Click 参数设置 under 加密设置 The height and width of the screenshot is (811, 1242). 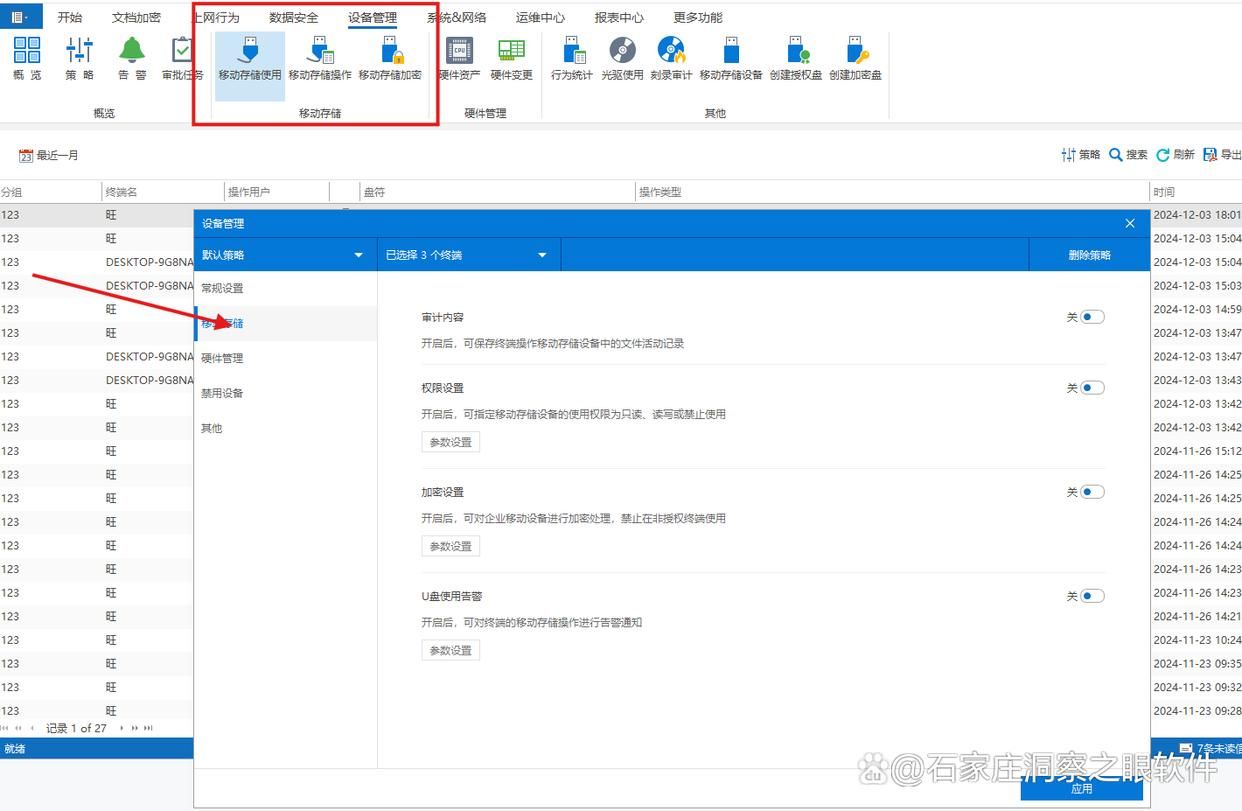tap(451, 546)
